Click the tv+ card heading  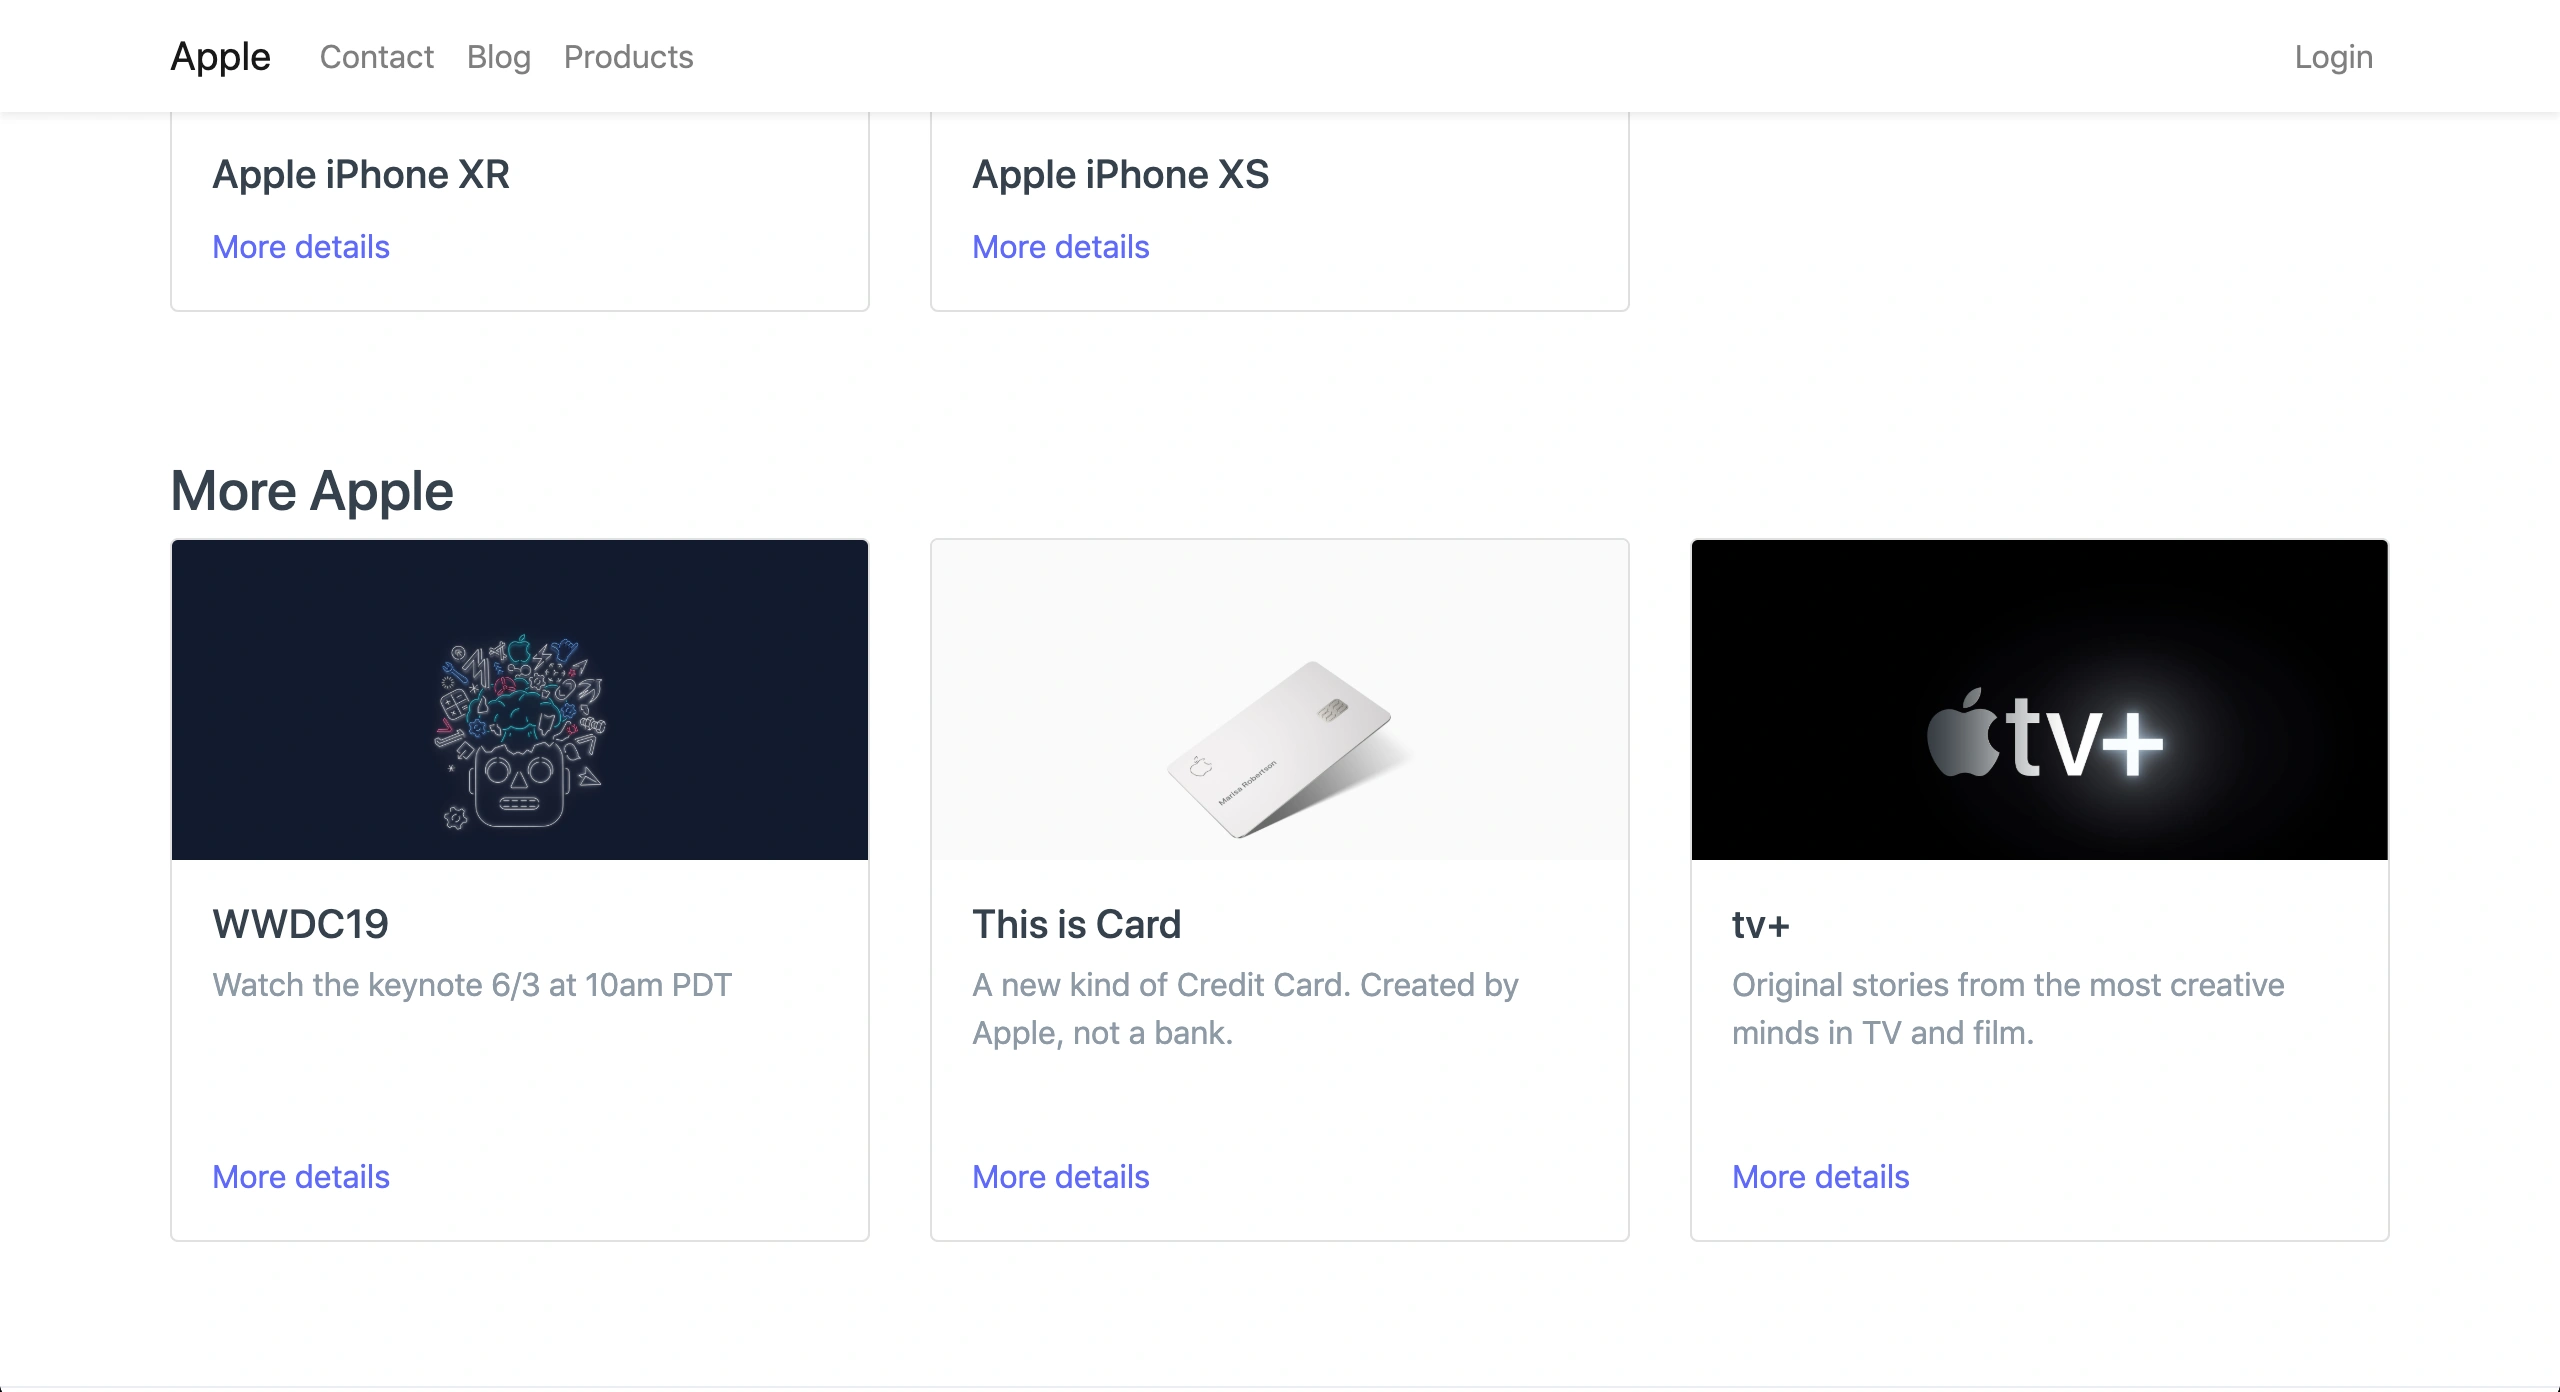point(1760,924)
